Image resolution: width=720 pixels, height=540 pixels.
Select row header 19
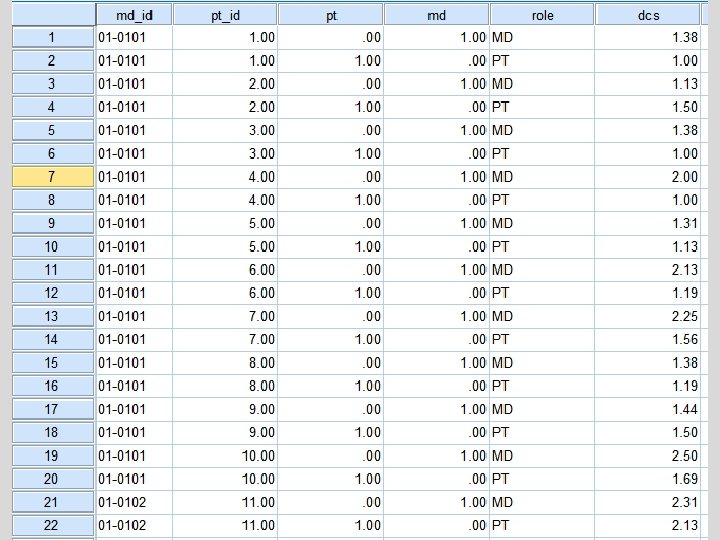pos(53,456)
